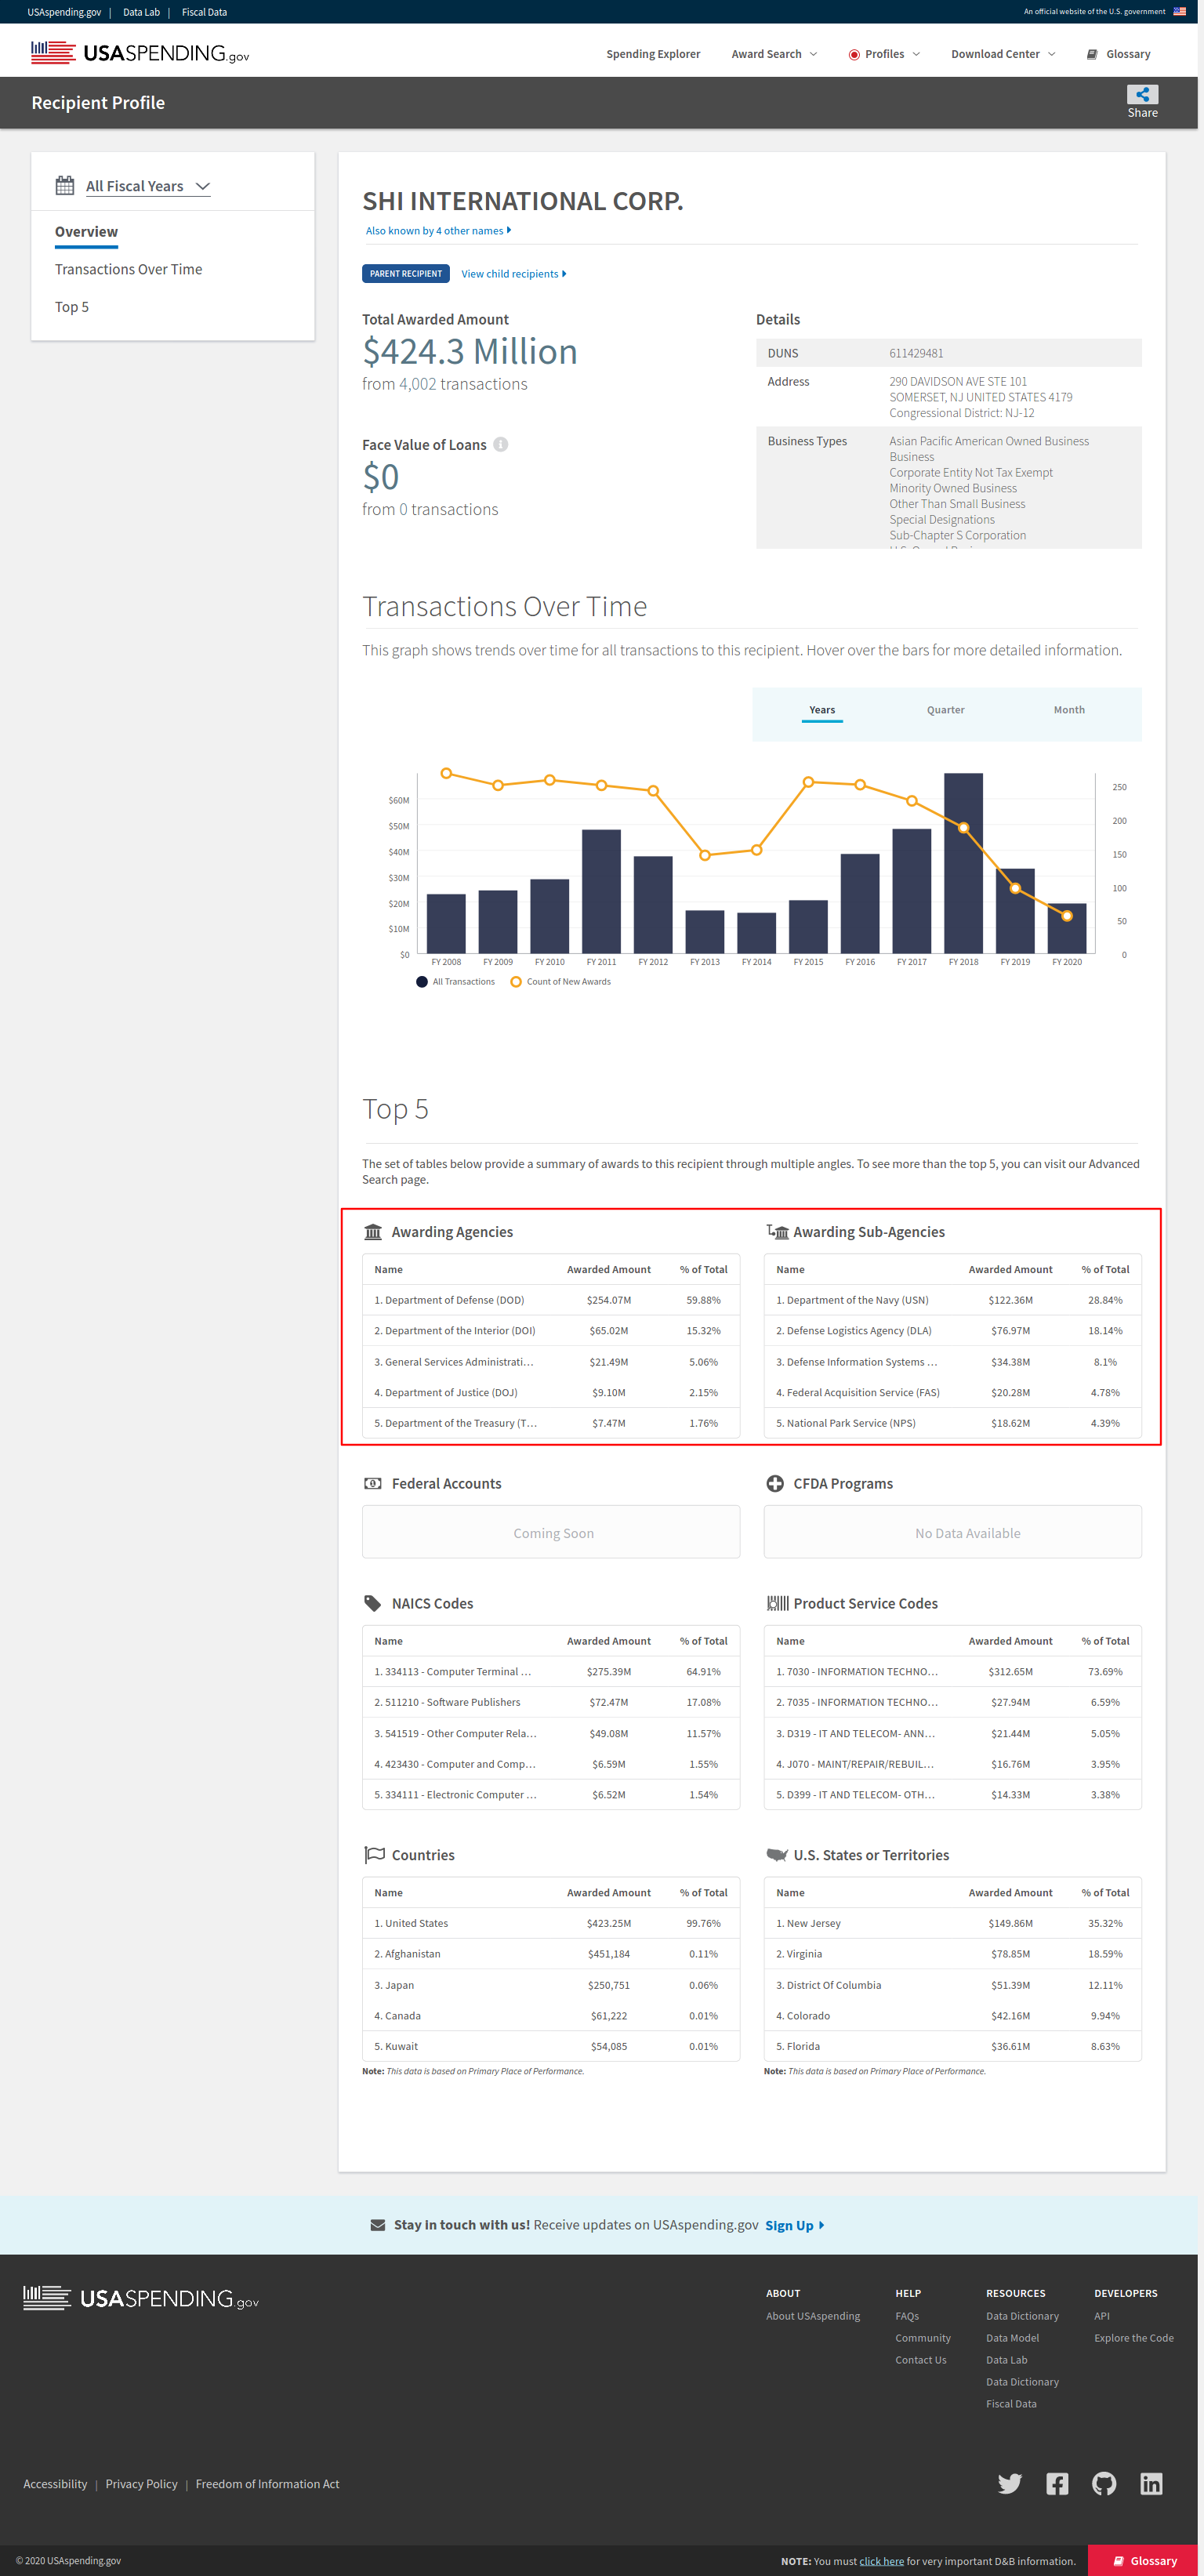Go to Top 5 in sidebar

[72, 307]
